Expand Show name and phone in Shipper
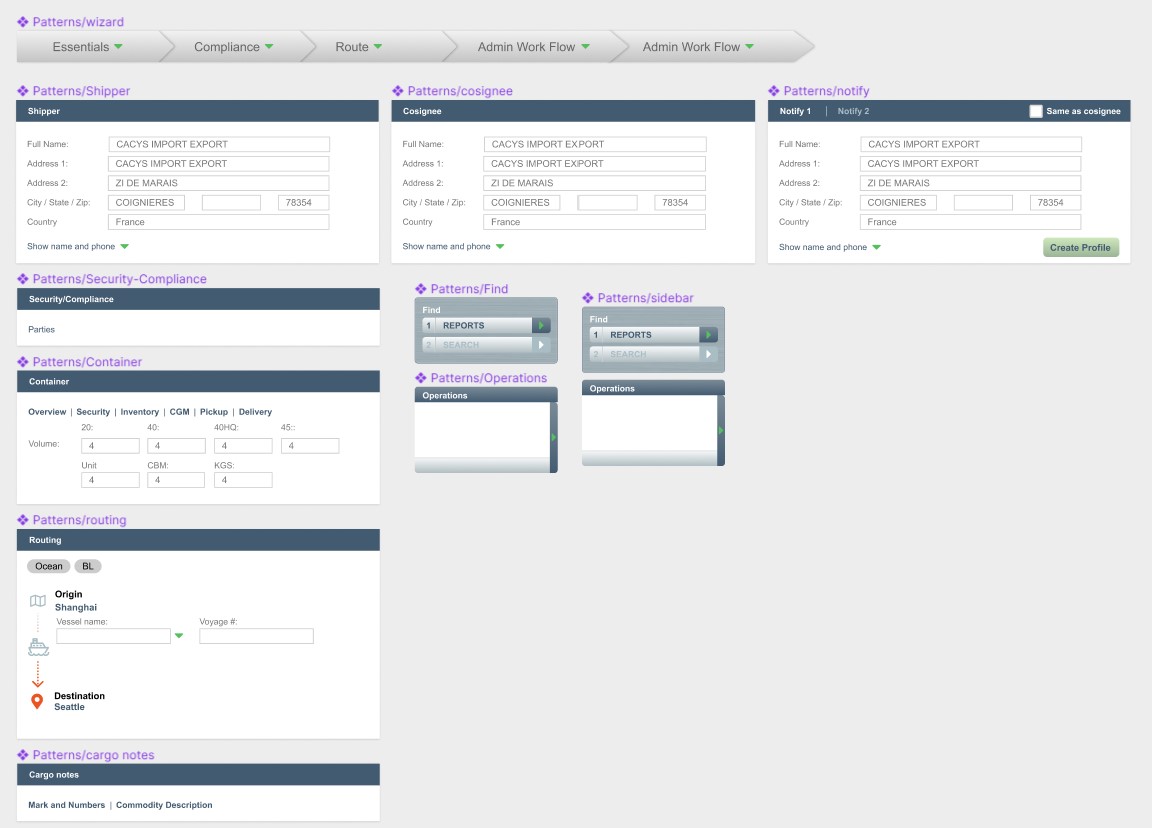Screen dimensions: 1152x828 tap(78, 246)
